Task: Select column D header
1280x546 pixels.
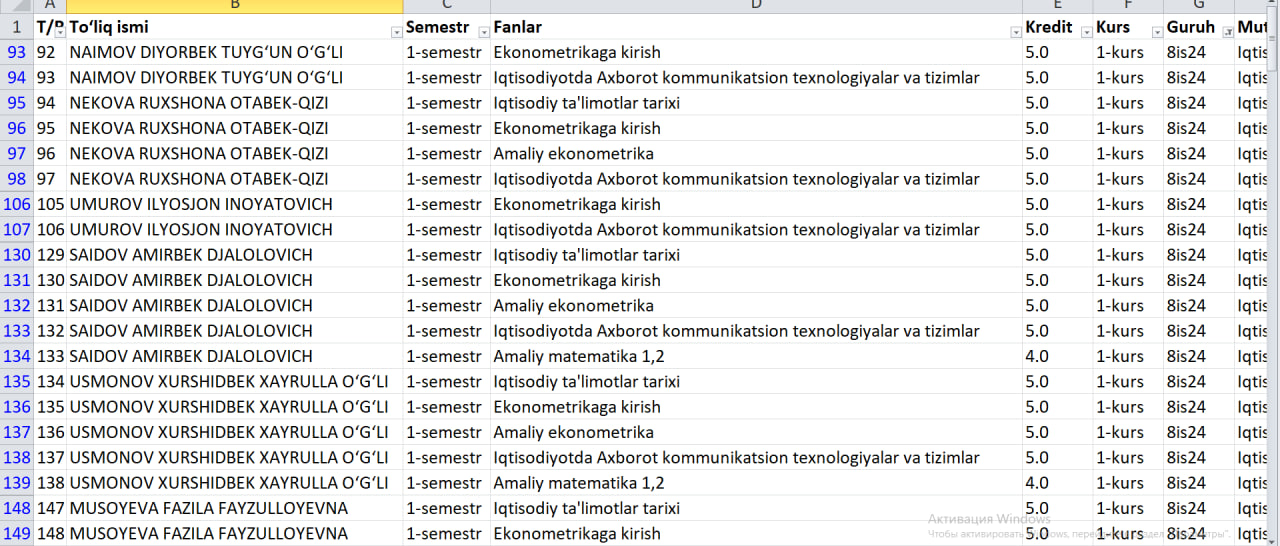Action: (x=757, y=6)
